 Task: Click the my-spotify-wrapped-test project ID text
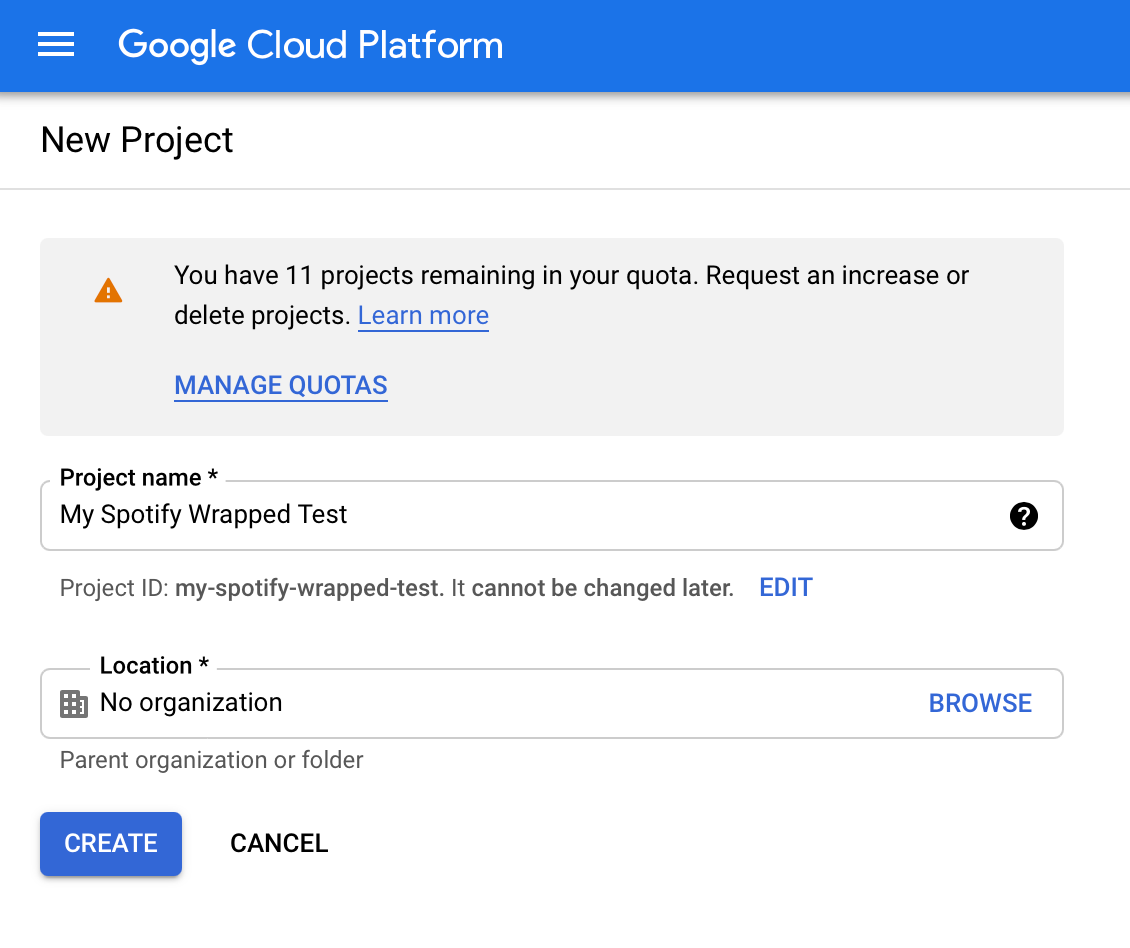307,588
